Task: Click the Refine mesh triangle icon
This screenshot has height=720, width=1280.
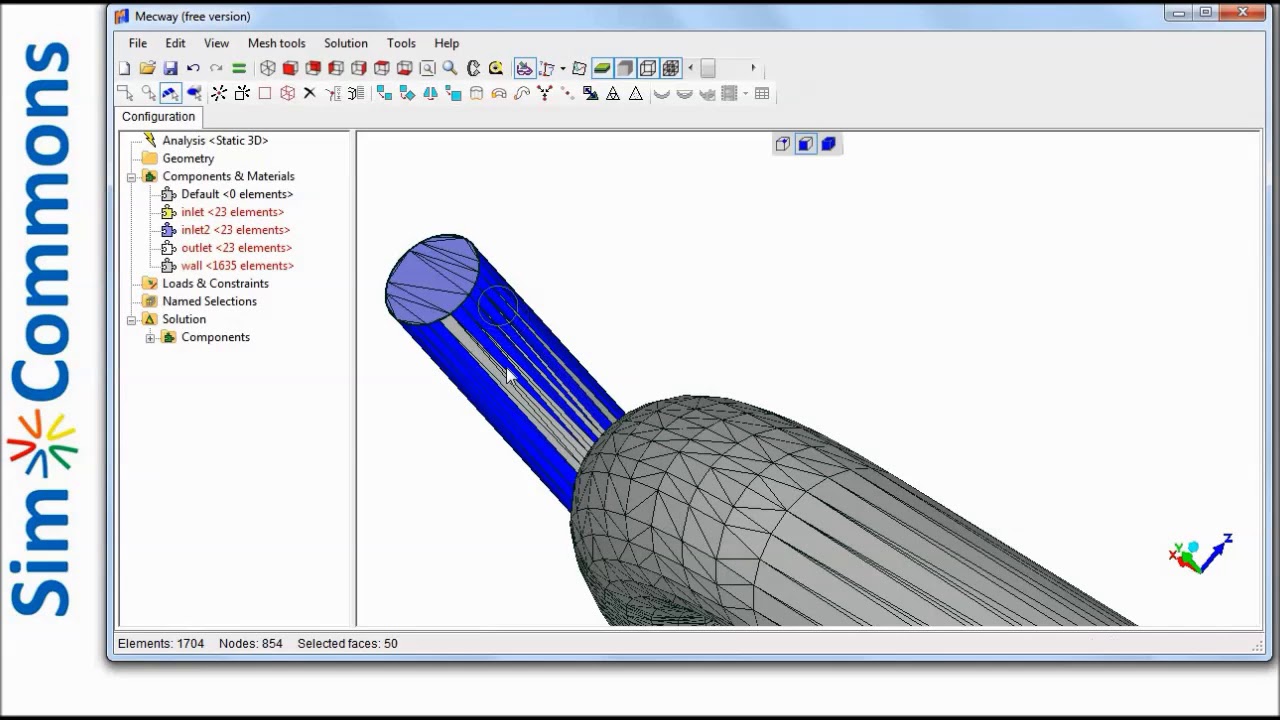Action: pos(612,93)
